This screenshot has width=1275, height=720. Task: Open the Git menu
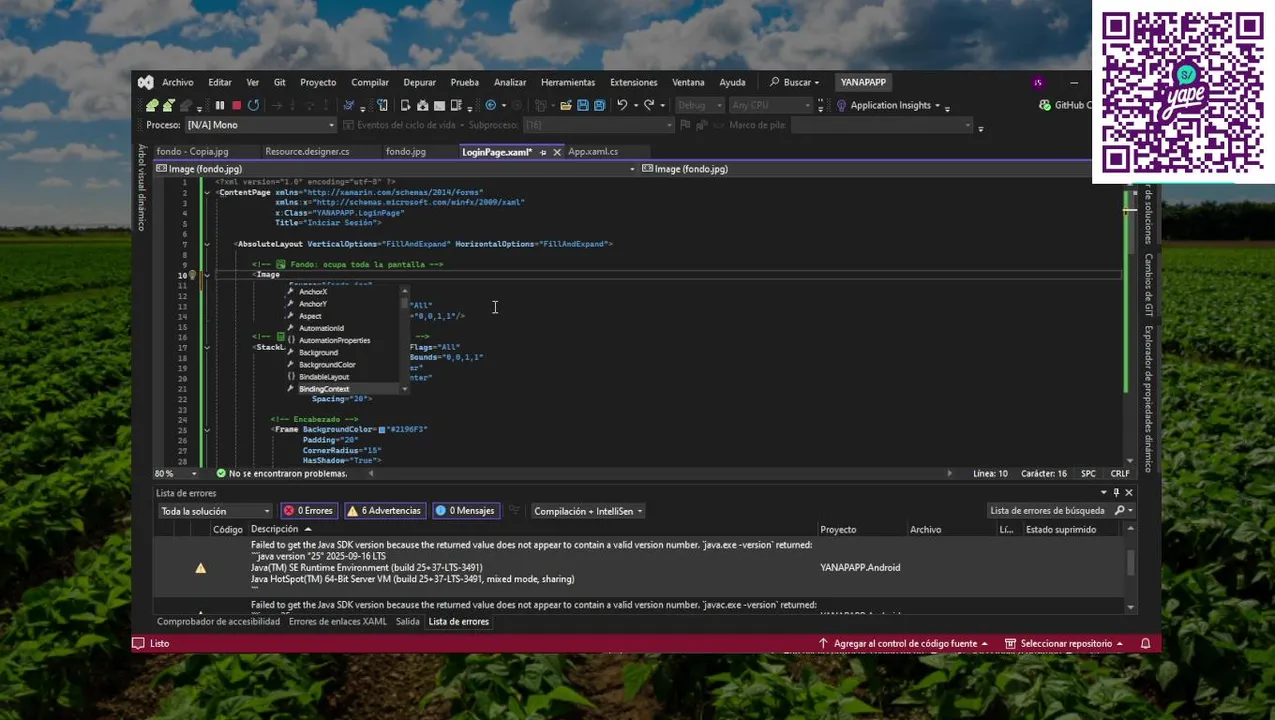click(x=279, y=82)
